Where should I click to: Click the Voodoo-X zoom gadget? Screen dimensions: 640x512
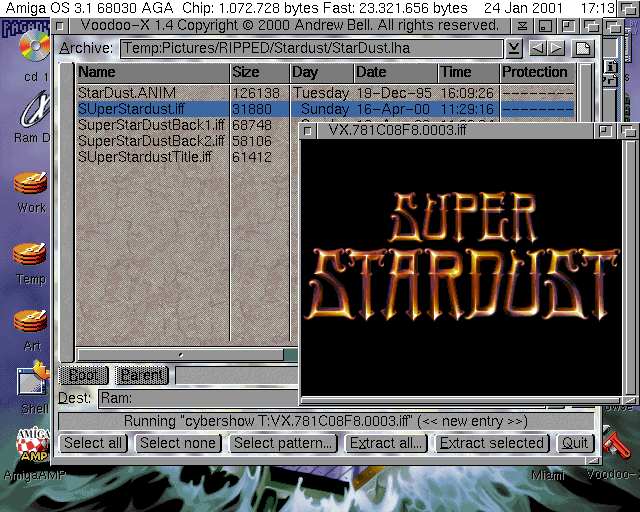pyautogui.click(x=568, y=27)
